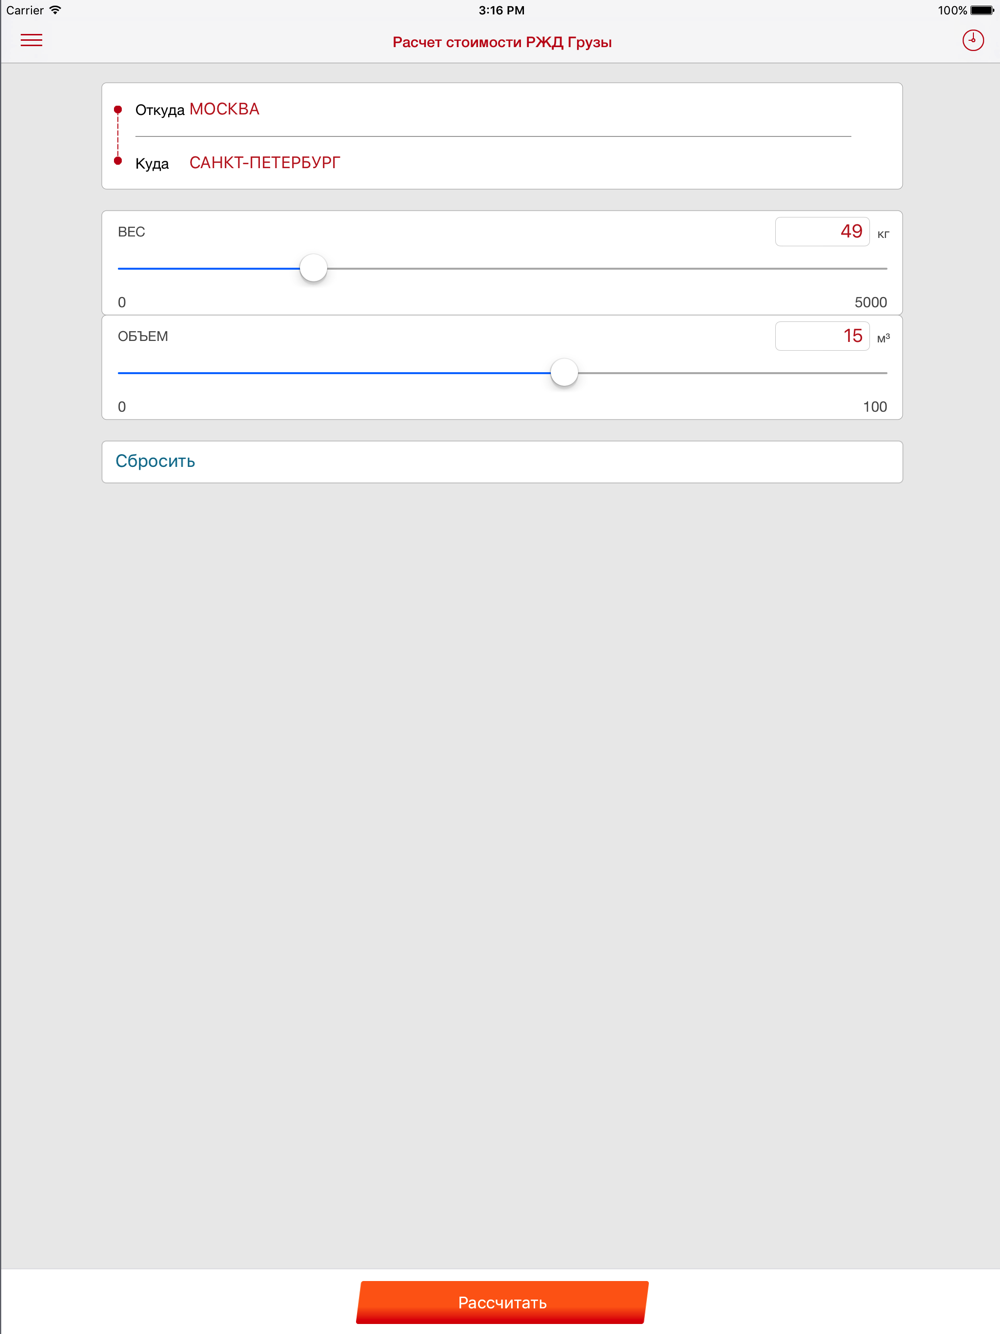Click the red origin dot marker
The image size is (1000, 1334).
coord(118,109)
